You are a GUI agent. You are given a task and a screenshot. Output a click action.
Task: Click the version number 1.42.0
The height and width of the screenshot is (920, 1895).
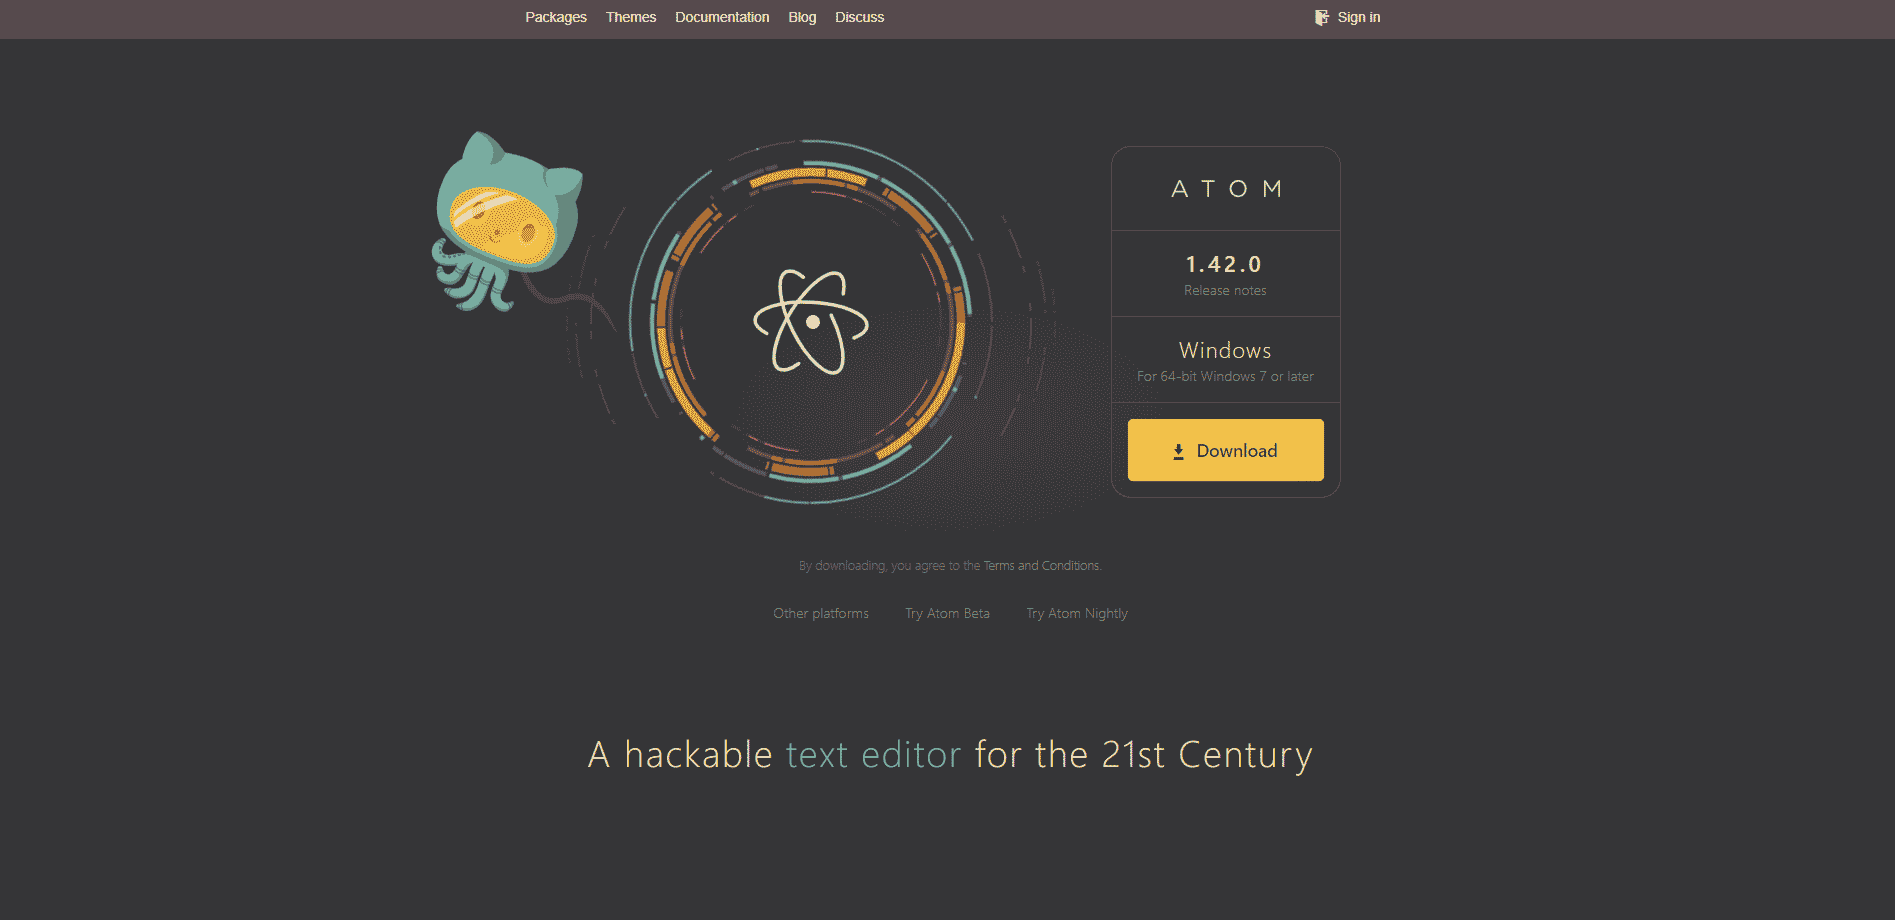pyautogui.click(x=1224, y=264)
